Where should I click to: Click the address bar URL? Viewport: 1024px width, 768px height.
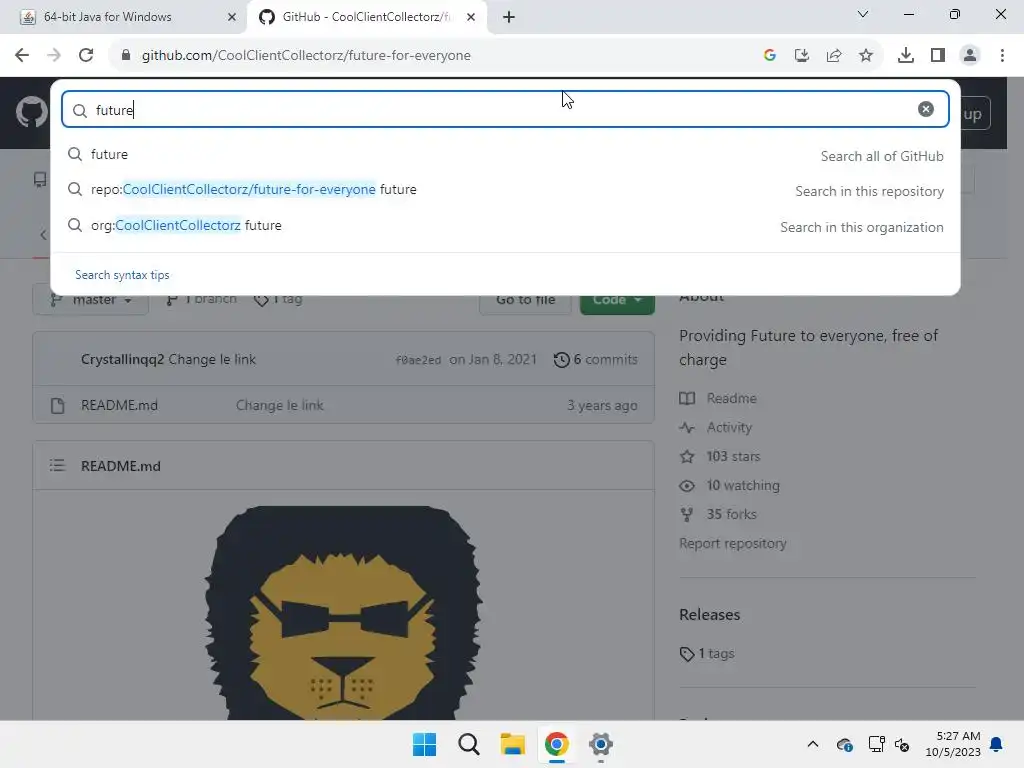click(x=306, y=56)
